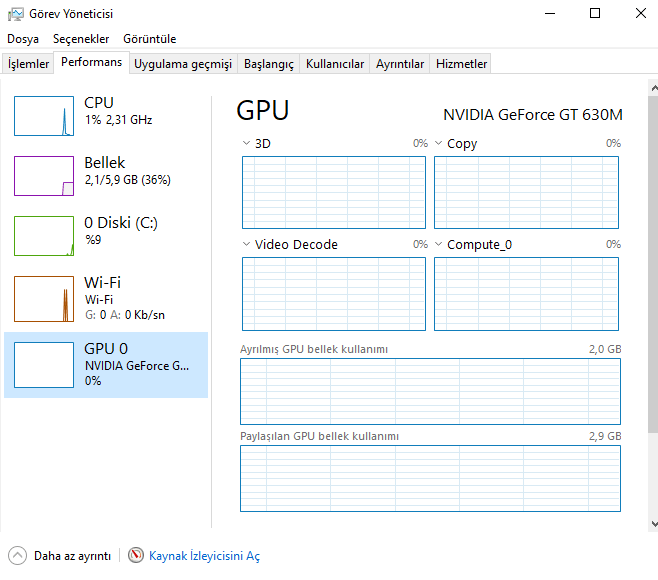Viewport: 658px width, 580px height.
Task: Select the Bellek memory graph thumbnail
Action: (44, 176)
